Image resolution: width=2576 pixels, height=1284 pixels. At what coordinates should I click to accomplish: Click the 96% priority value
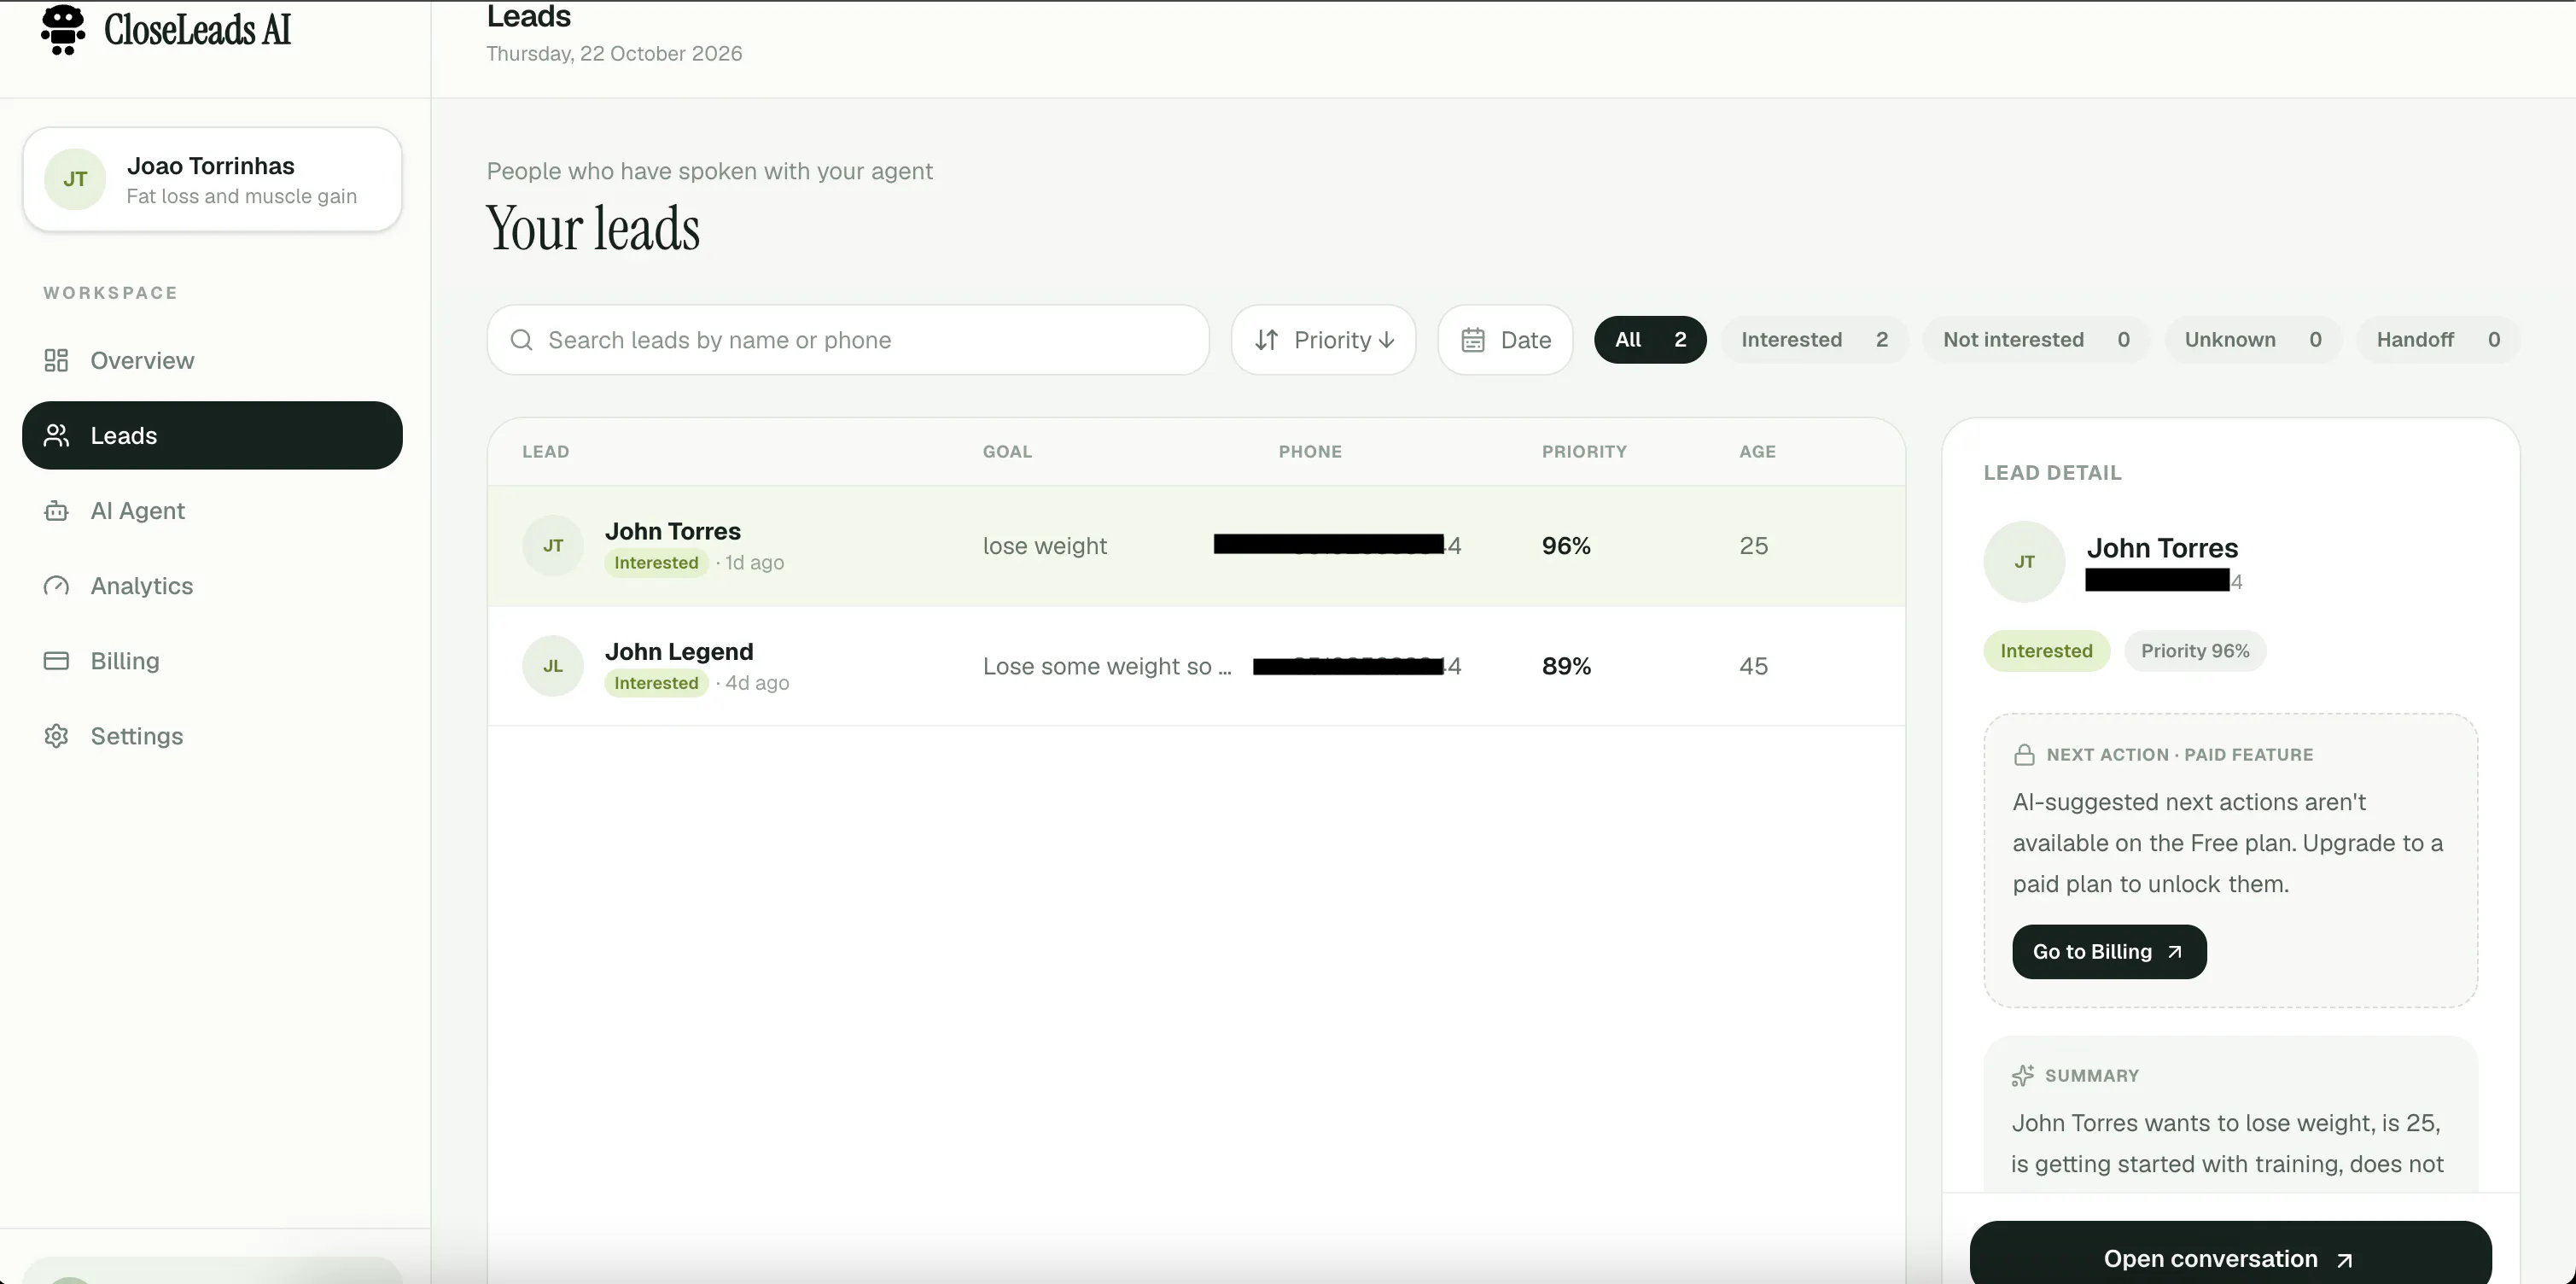coord(1566,546)
